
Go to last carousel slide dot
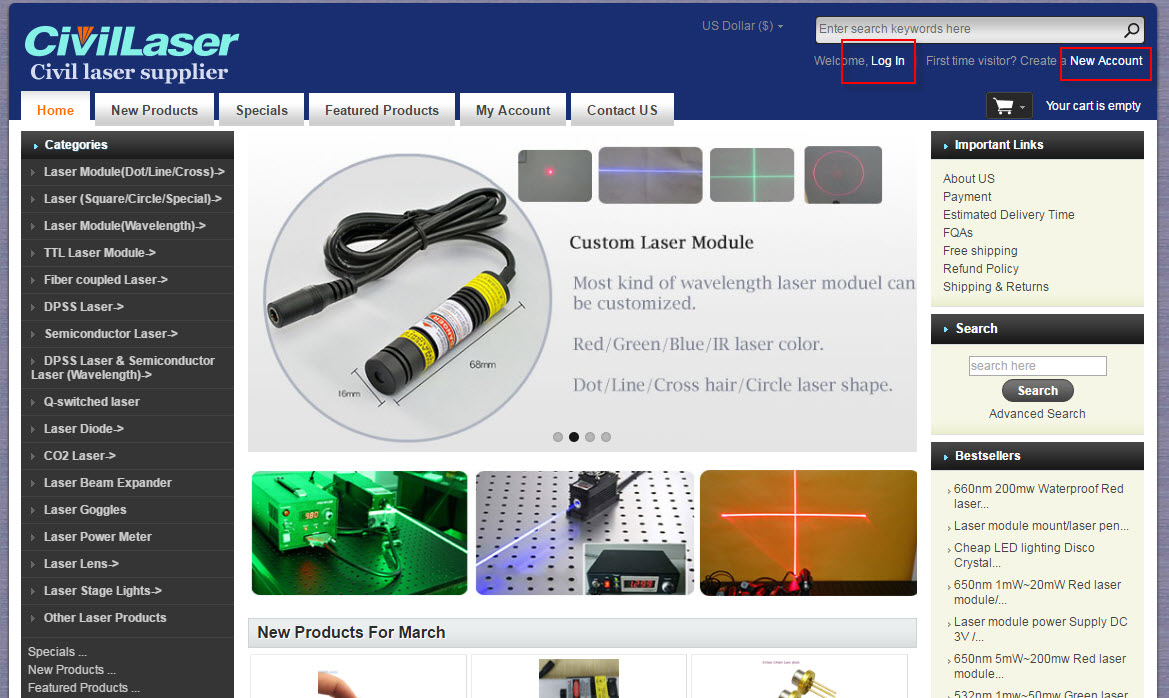(x=606, y=437)
